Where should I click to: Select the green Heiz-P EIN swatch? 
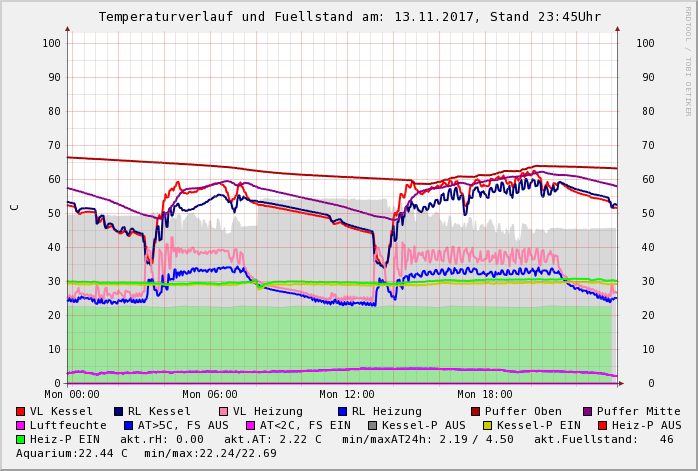pyautogui.click(x=21, y=439)
